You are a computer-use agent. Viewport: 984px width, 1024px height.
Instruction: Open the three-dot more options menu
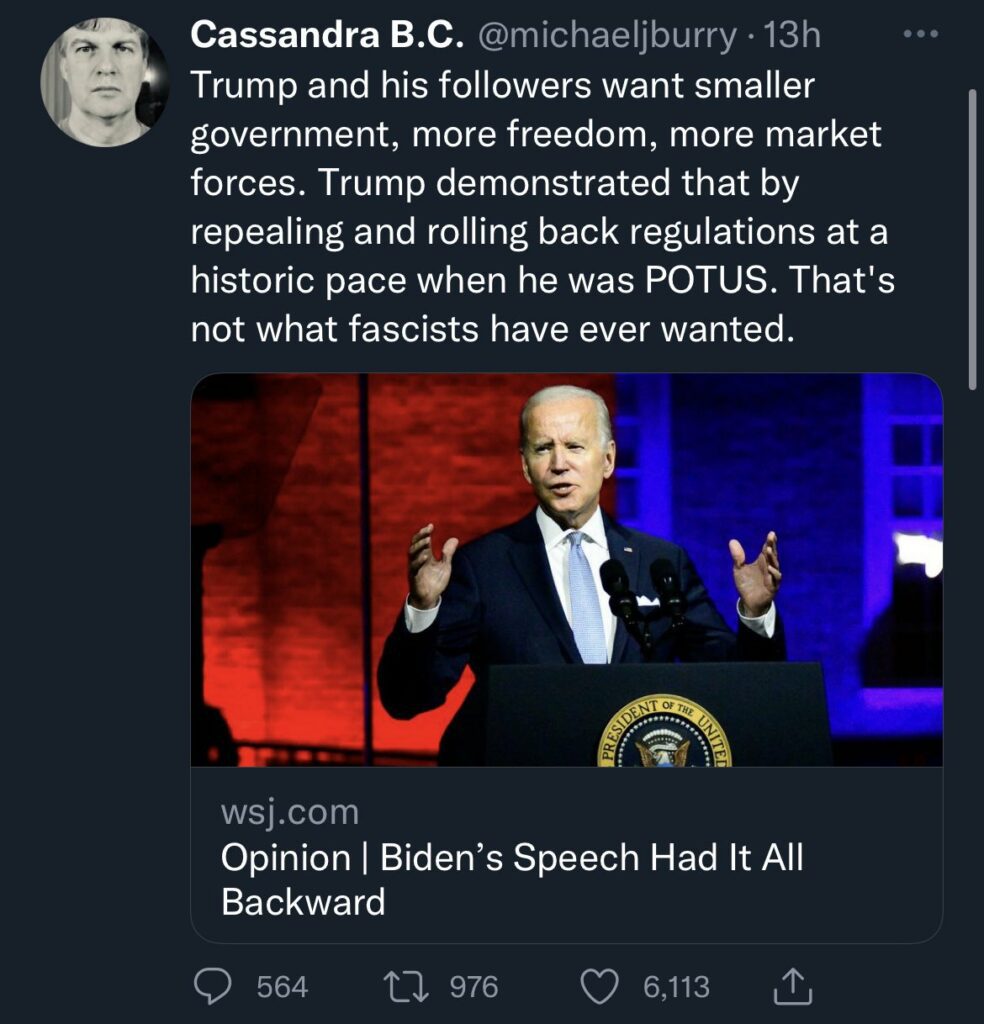[x=919, y=34]
